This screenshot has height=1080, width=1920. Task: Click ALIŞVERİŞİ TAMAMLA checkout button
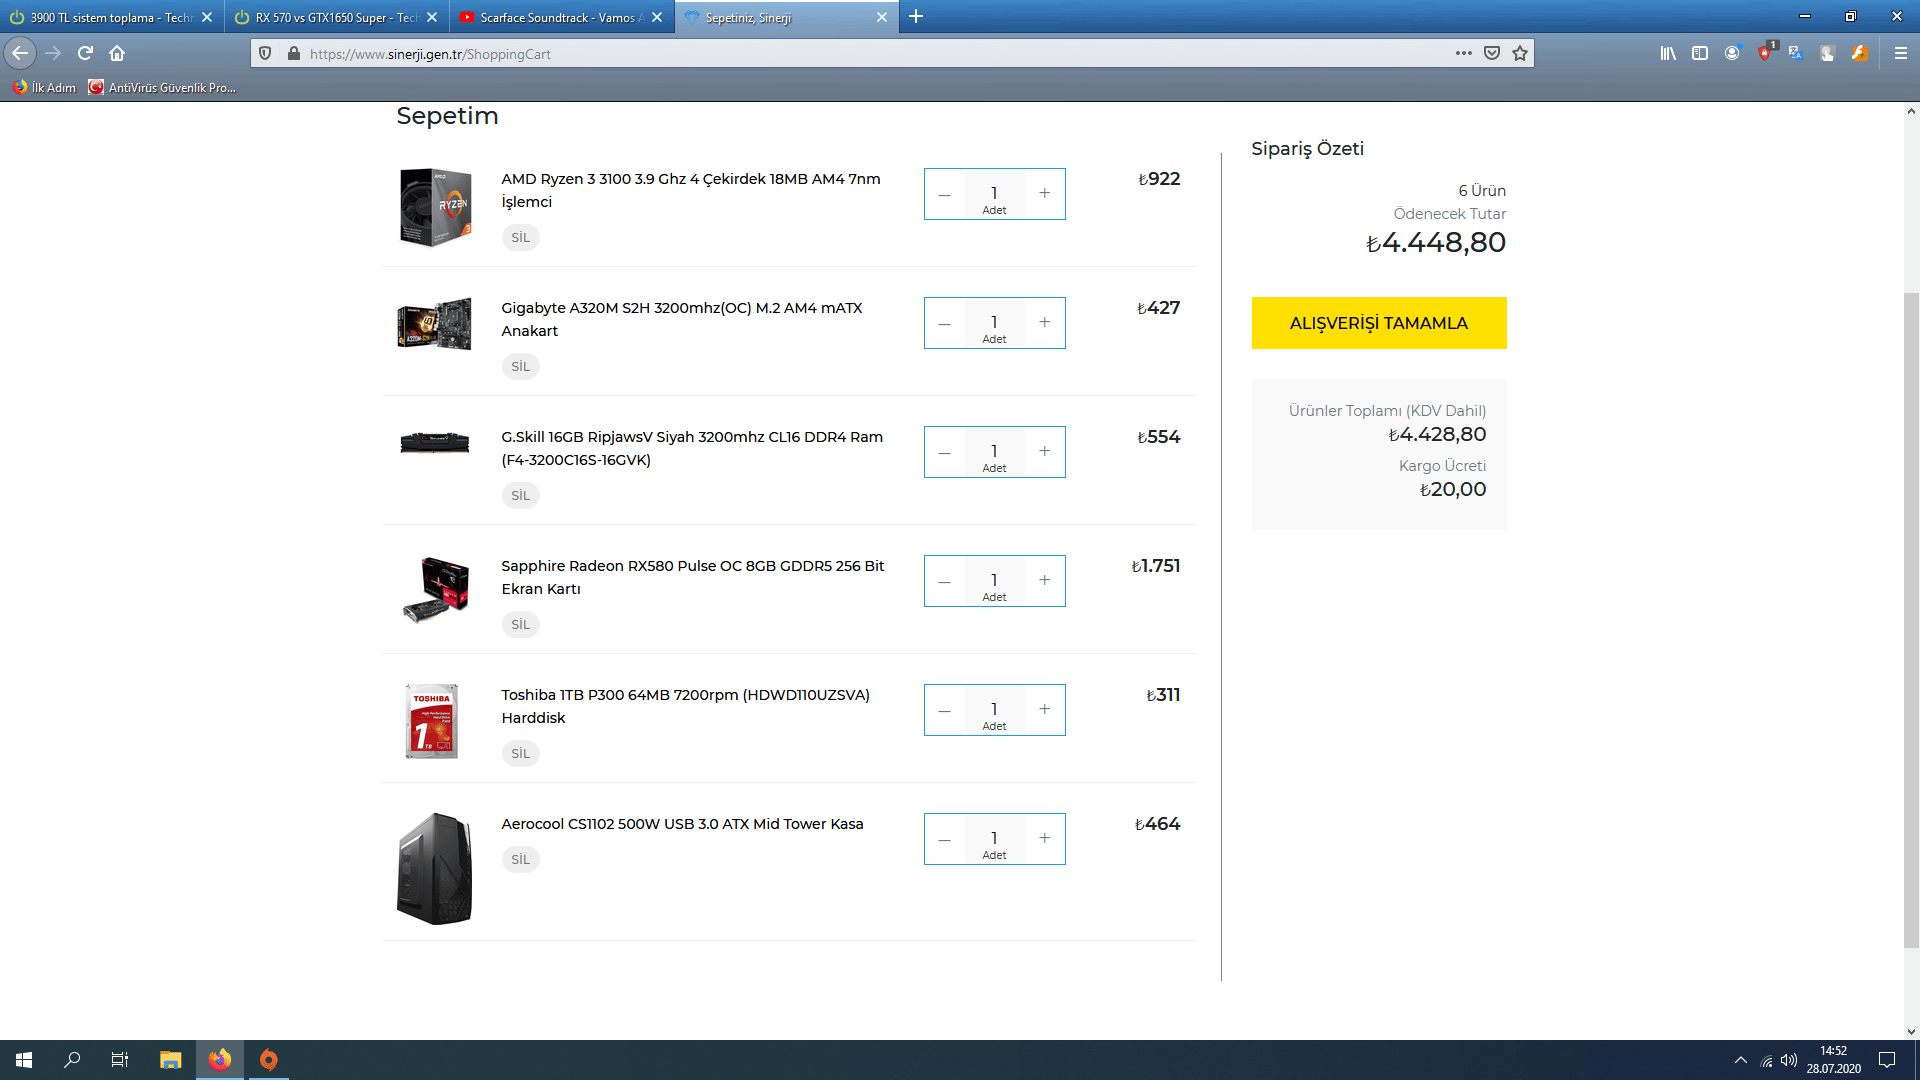1378,323
